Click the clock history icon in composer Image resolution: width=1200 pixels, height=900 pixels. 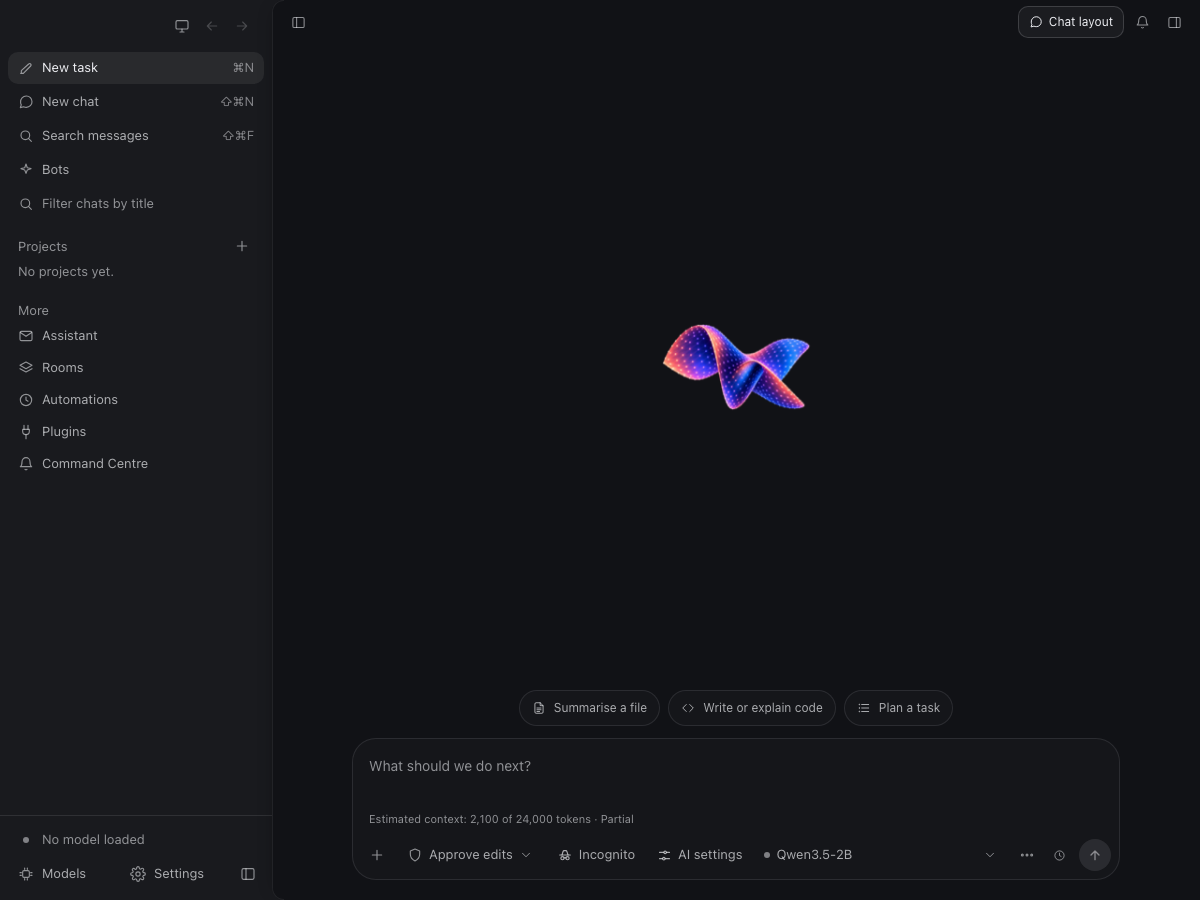pos(1059,855)
